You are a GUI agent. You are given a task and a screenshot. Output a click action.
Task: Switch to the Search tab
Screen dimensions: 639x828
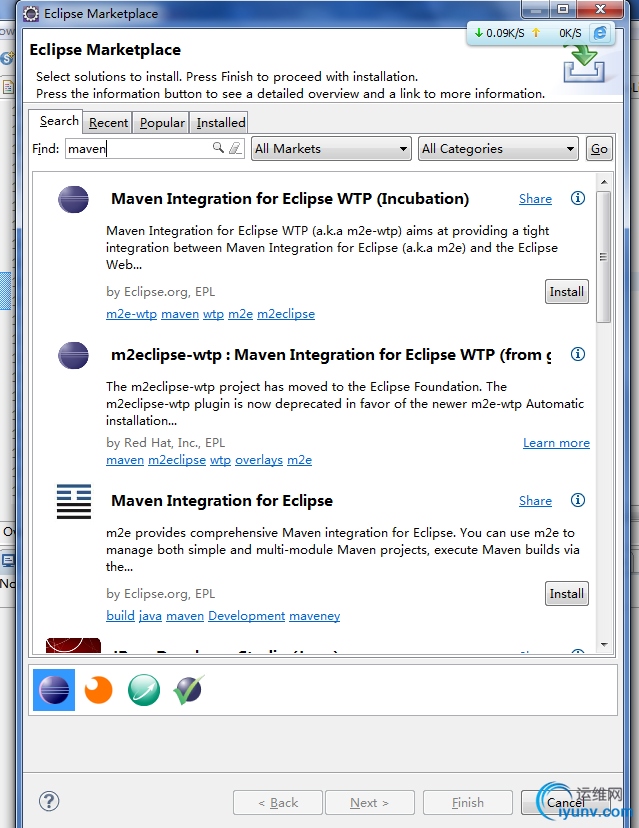click(x=59, y=121)
